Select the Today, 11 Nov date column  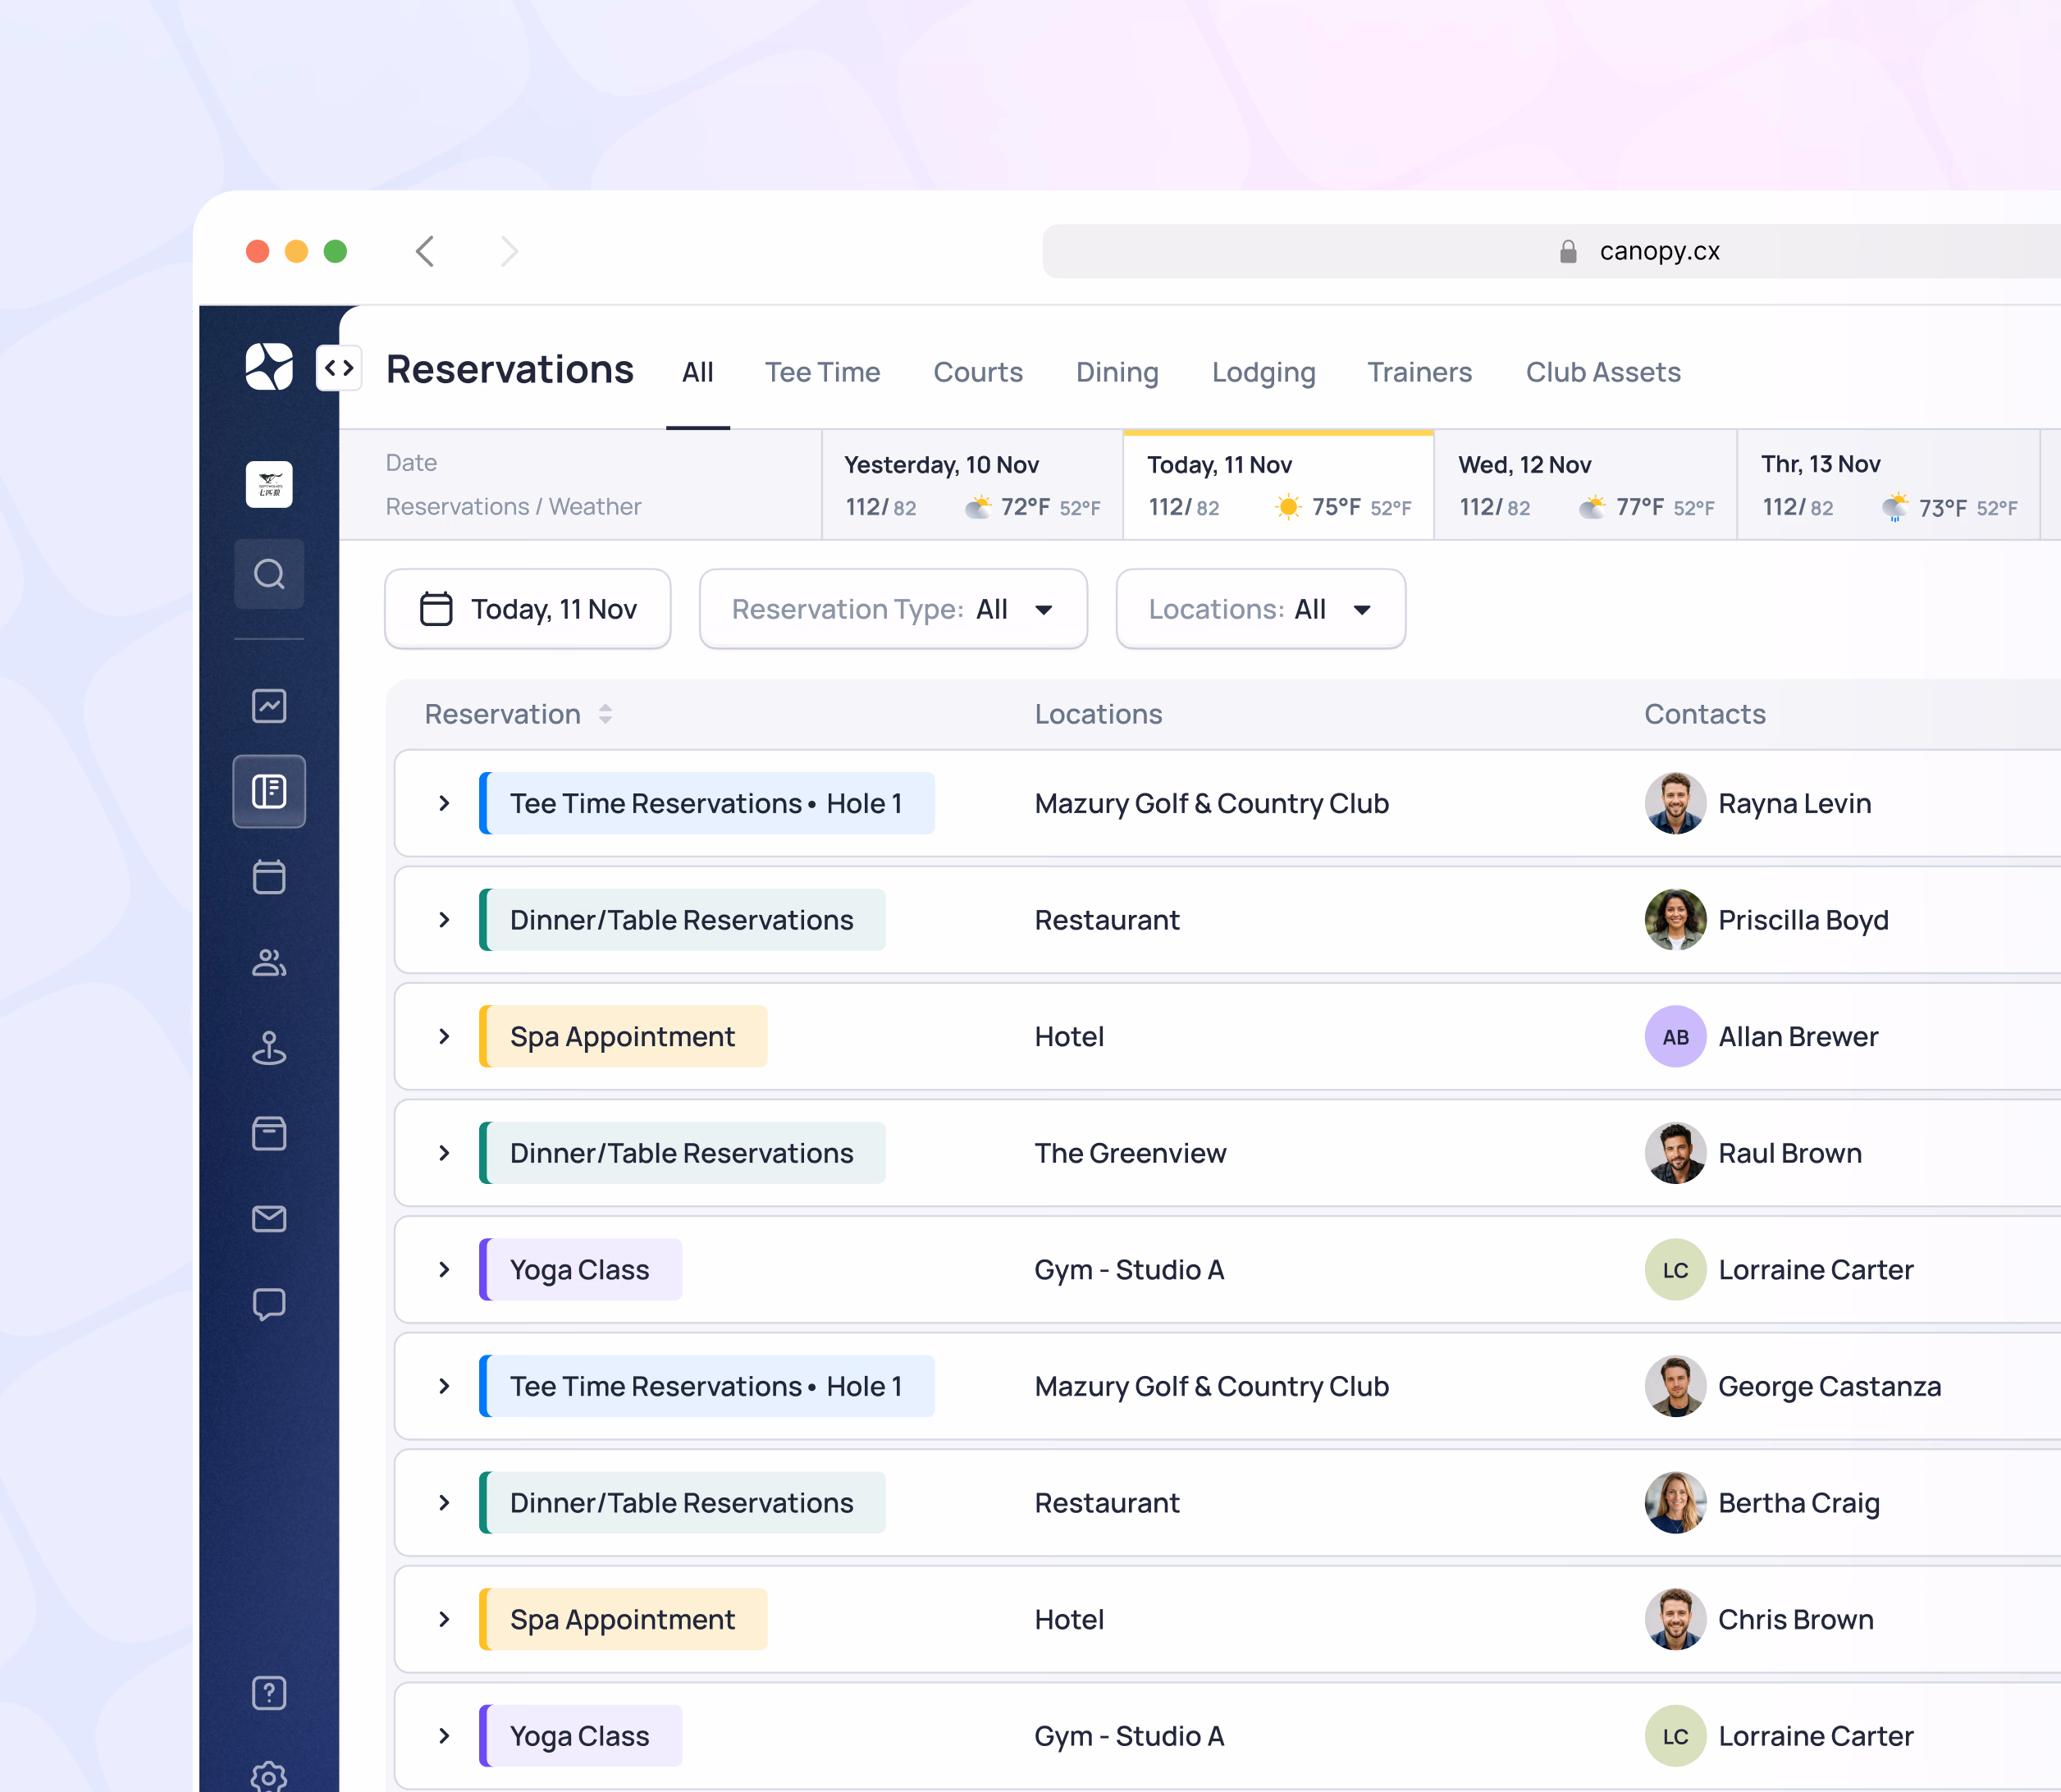point(1278,485)
